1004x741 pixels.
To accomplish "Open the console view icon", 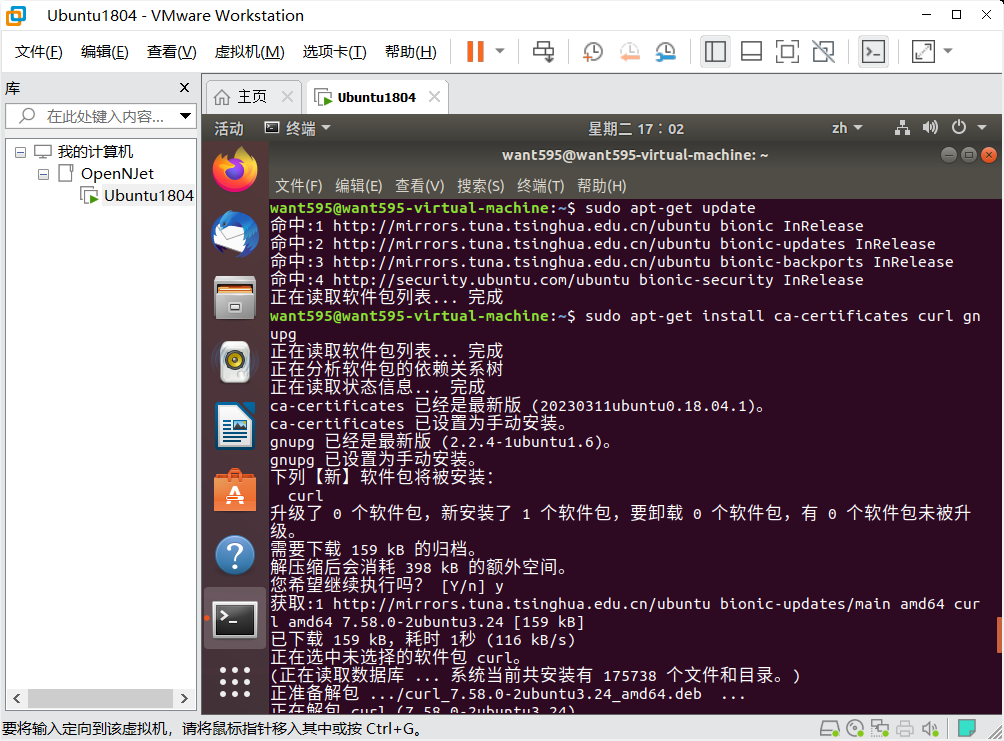I will click(873, 51).
